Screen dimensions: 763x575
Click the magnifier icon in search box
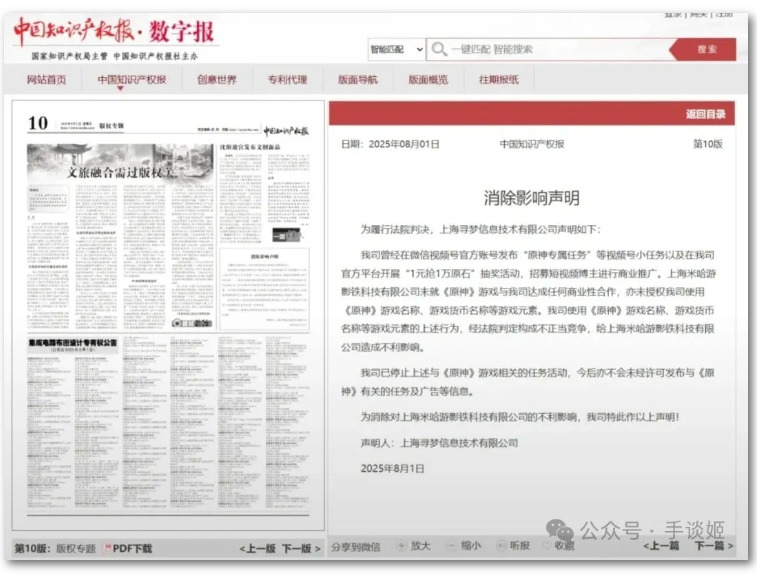439,49
